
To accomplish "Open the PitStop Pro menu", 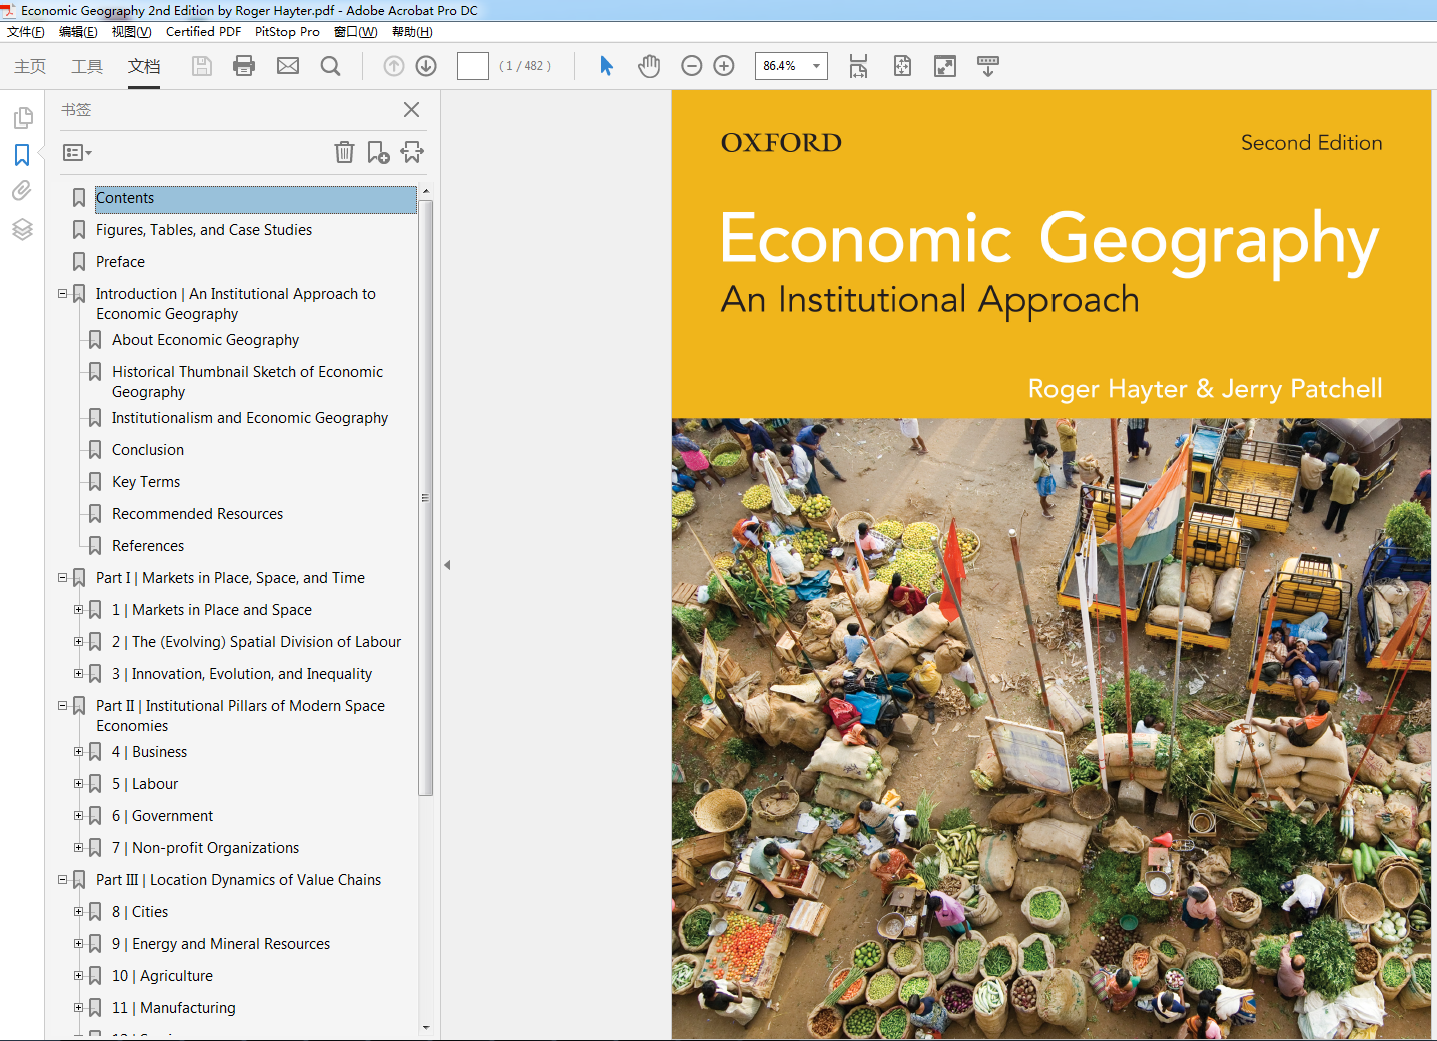I will point(287,32).
